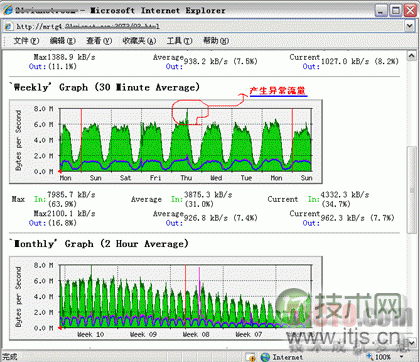Maximize the Internet Explorer window

coord(396,10)
